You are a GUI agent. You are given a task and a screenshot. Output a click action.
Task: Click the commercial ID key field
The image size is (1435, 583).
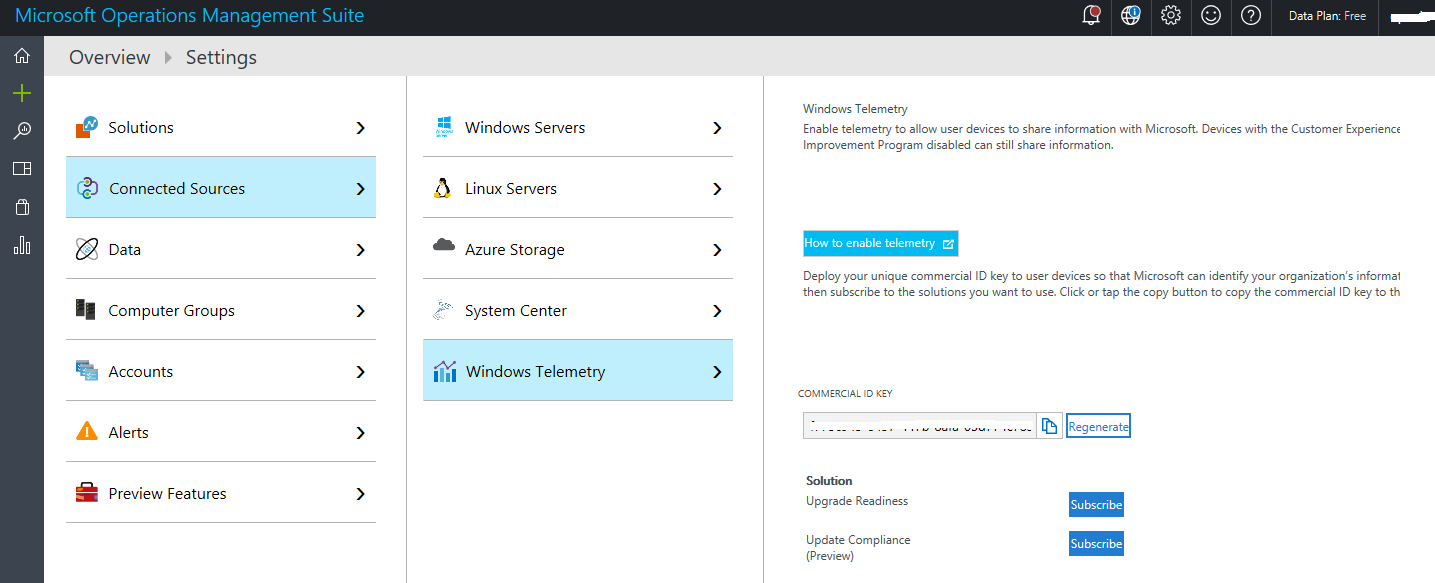point(918,425)
